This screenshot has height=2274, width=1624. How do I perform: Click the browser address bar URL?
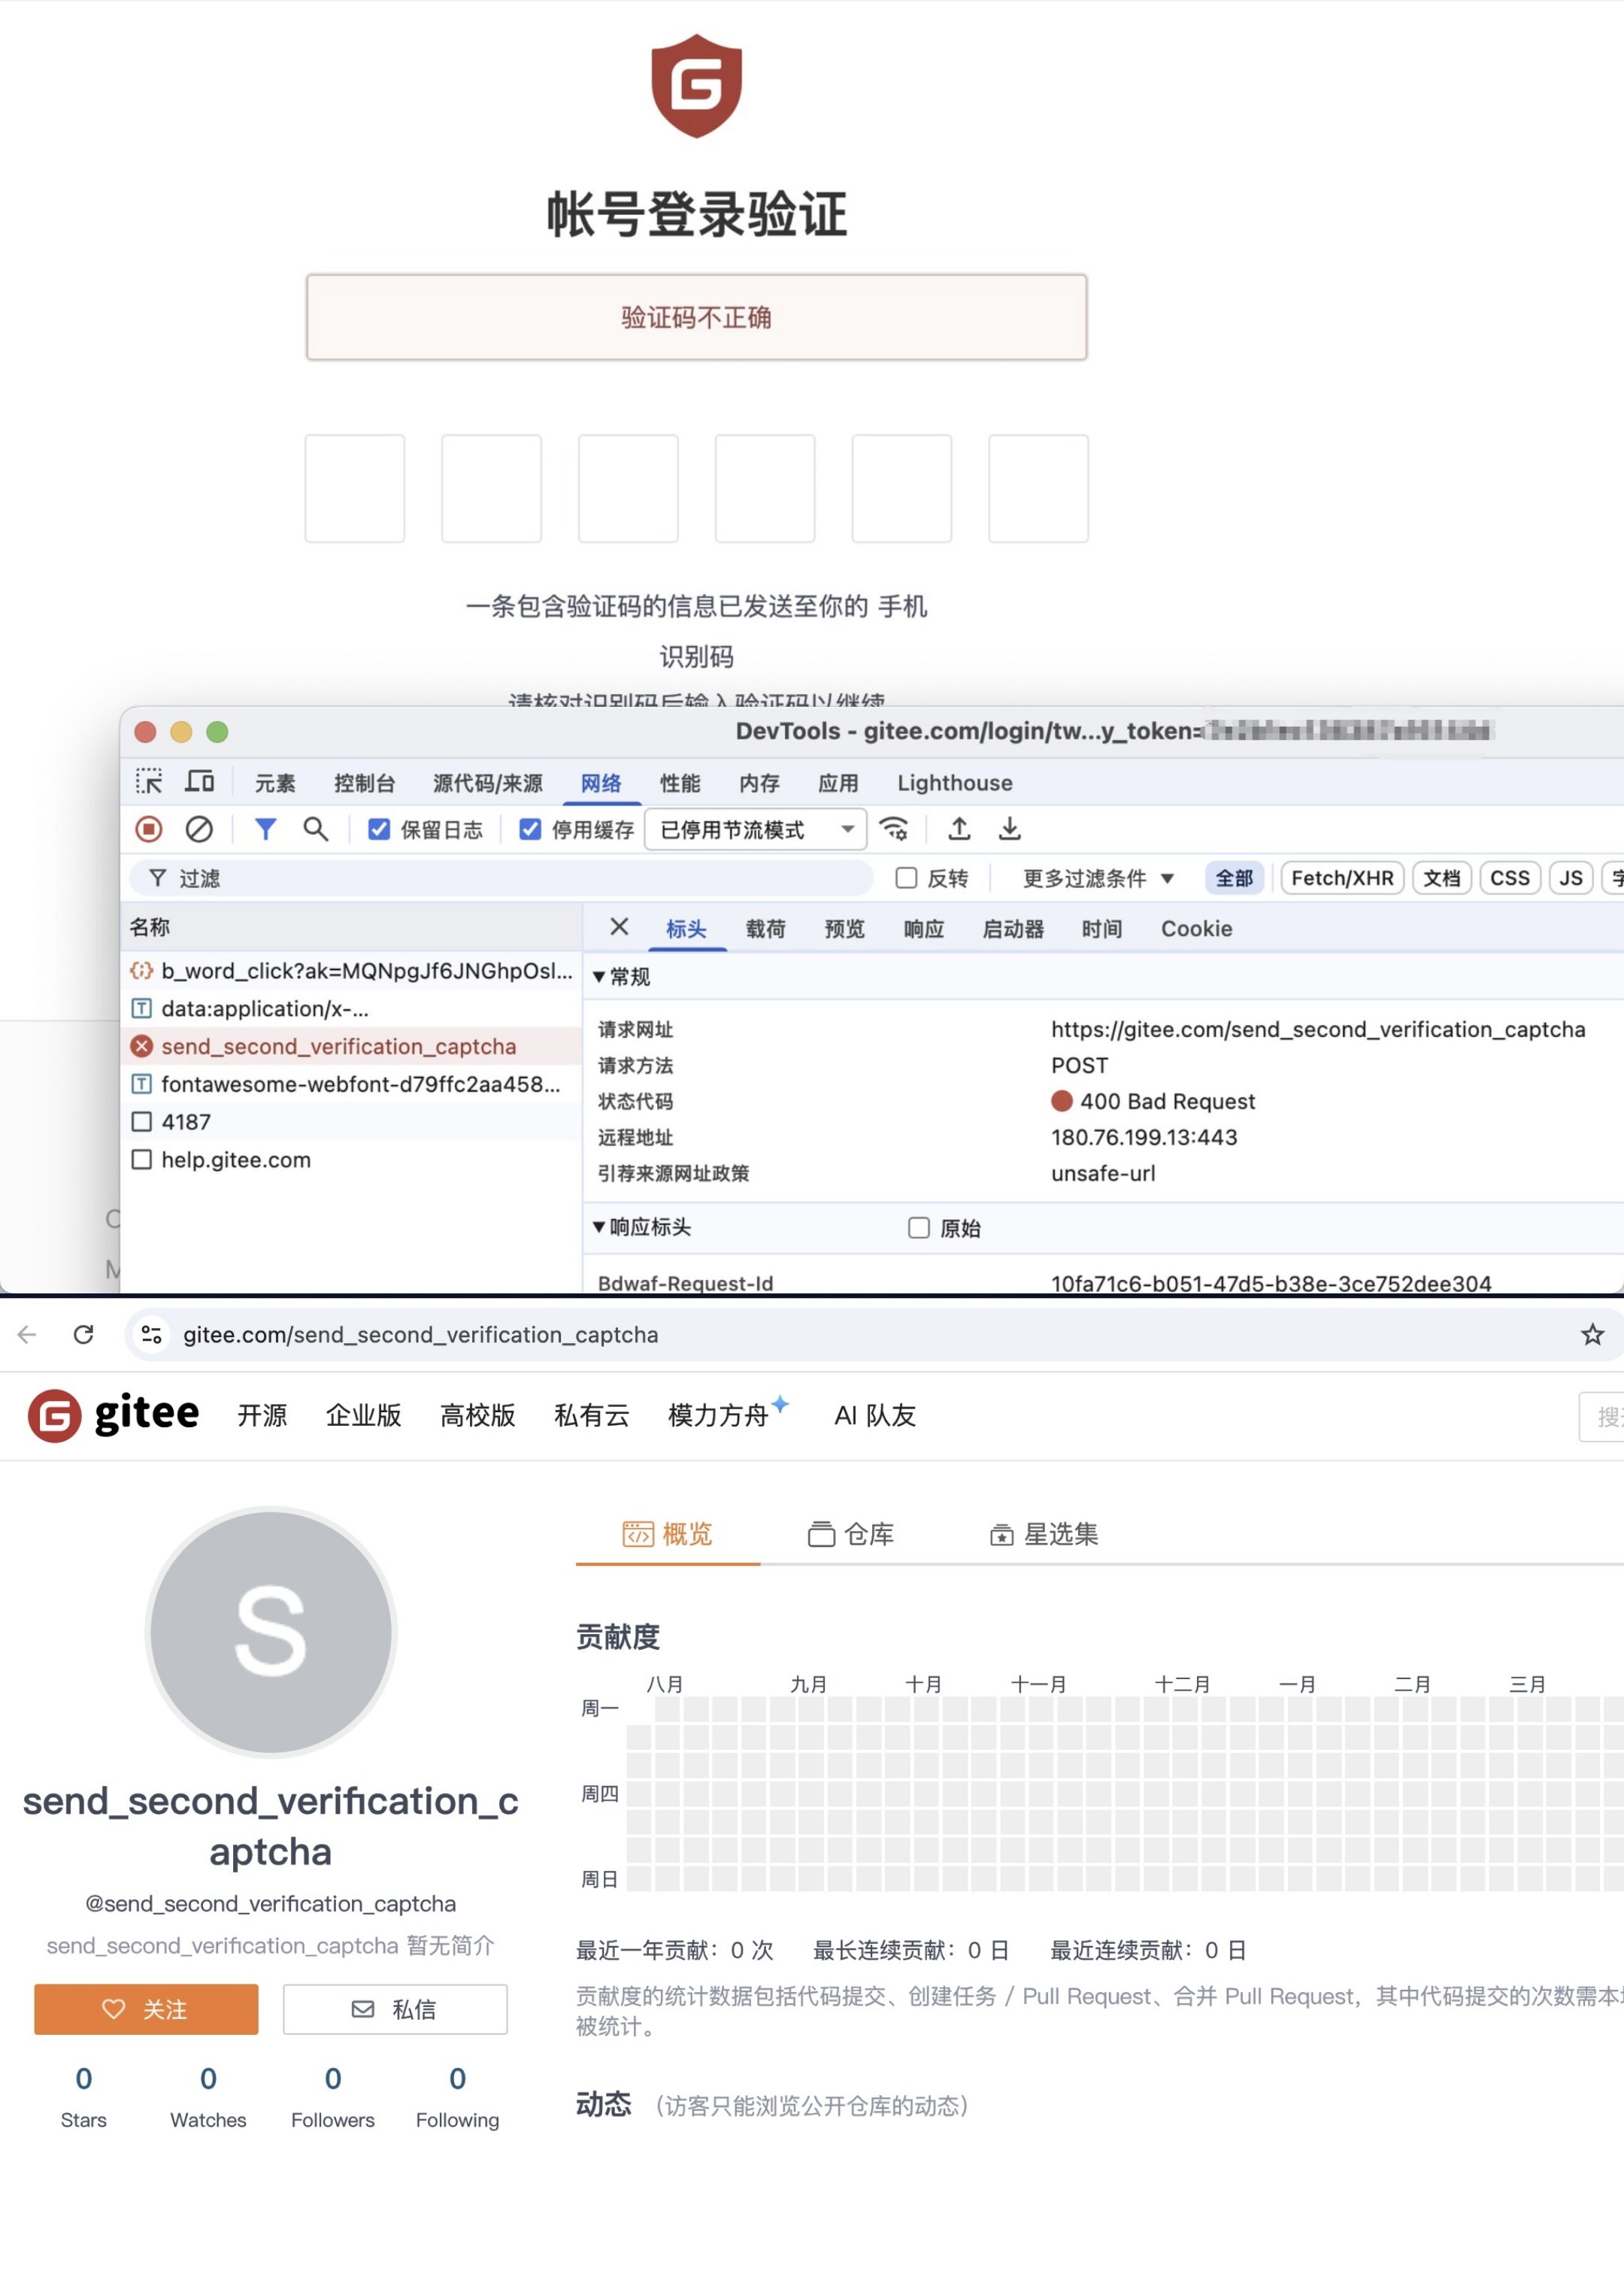click(x=421, y=1335)
